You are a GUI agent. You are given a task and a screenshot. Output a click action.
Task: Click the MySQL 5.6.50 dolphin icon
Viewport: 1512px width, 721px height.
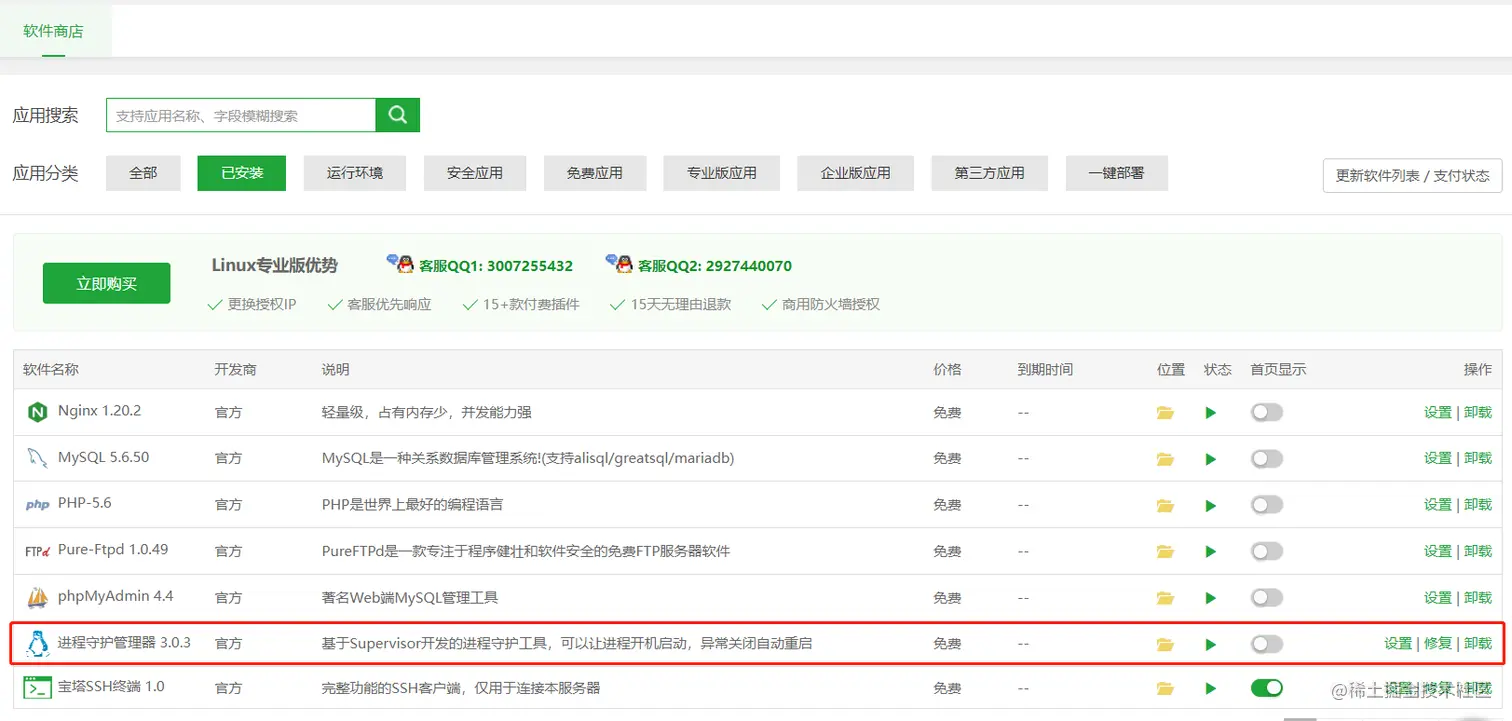(38, 458)
